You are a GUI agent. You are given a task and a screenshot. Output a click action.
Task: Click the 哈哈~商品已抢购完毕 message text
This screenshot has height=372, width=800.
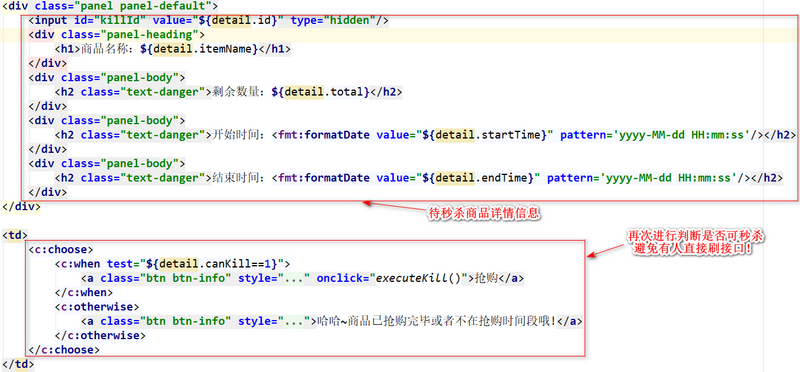coord(436,321)
